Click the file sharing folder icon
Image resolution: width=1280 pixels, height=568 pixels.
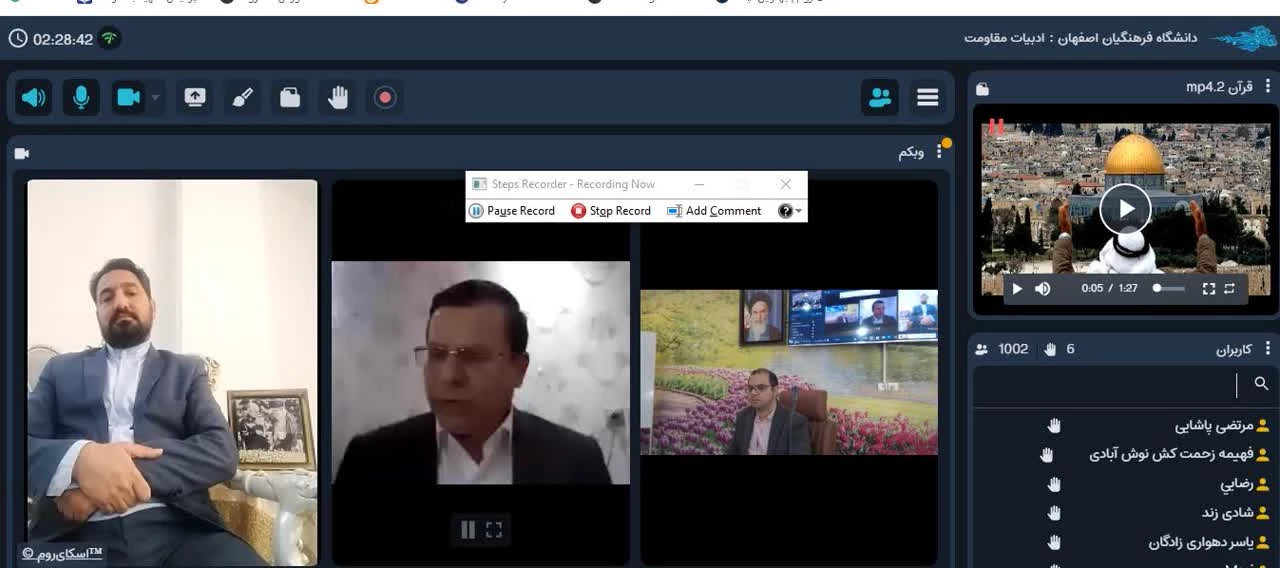(290, 97)
